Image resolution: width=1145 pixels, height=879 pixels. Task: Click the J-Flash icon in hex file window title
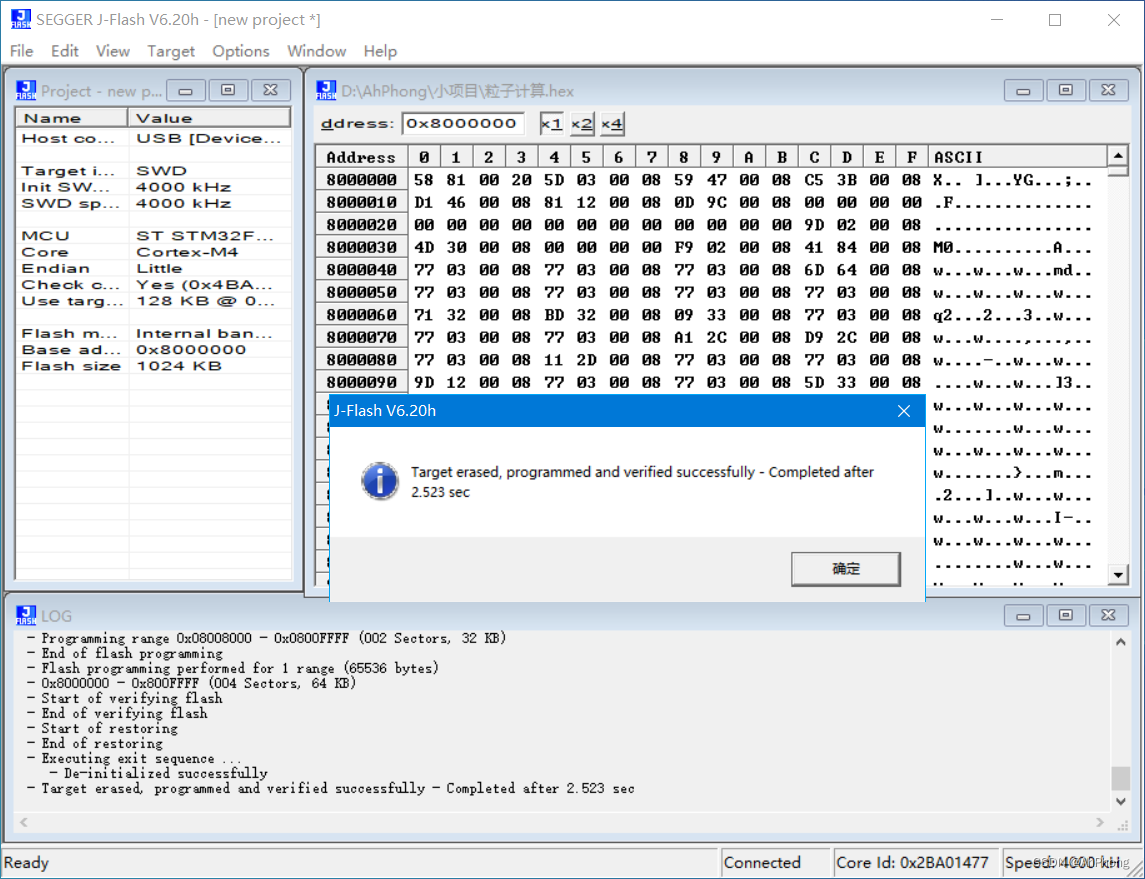326,91
